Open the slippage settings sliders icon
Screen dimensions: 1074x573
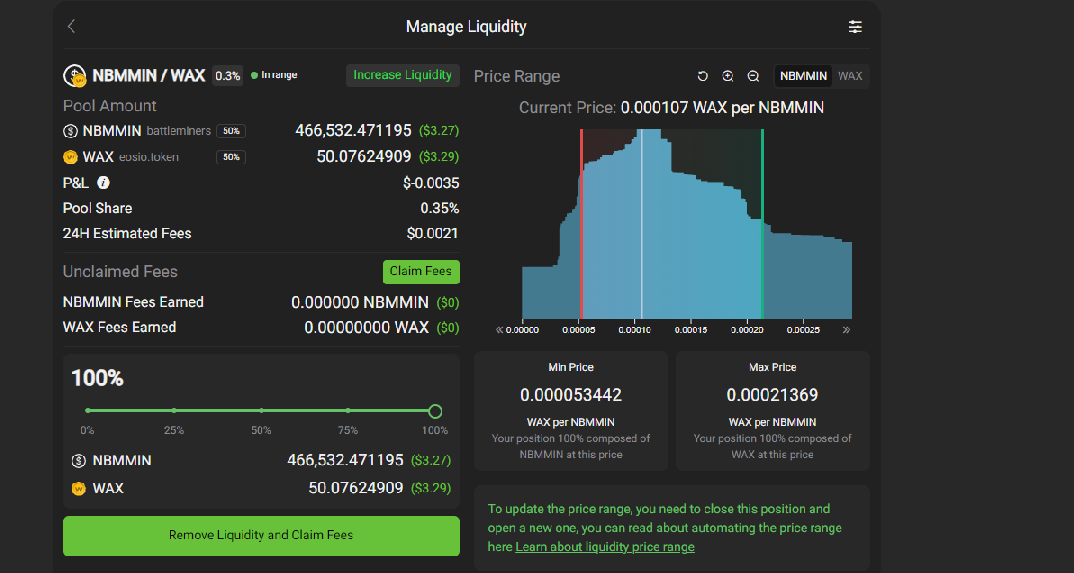(855, 27)
